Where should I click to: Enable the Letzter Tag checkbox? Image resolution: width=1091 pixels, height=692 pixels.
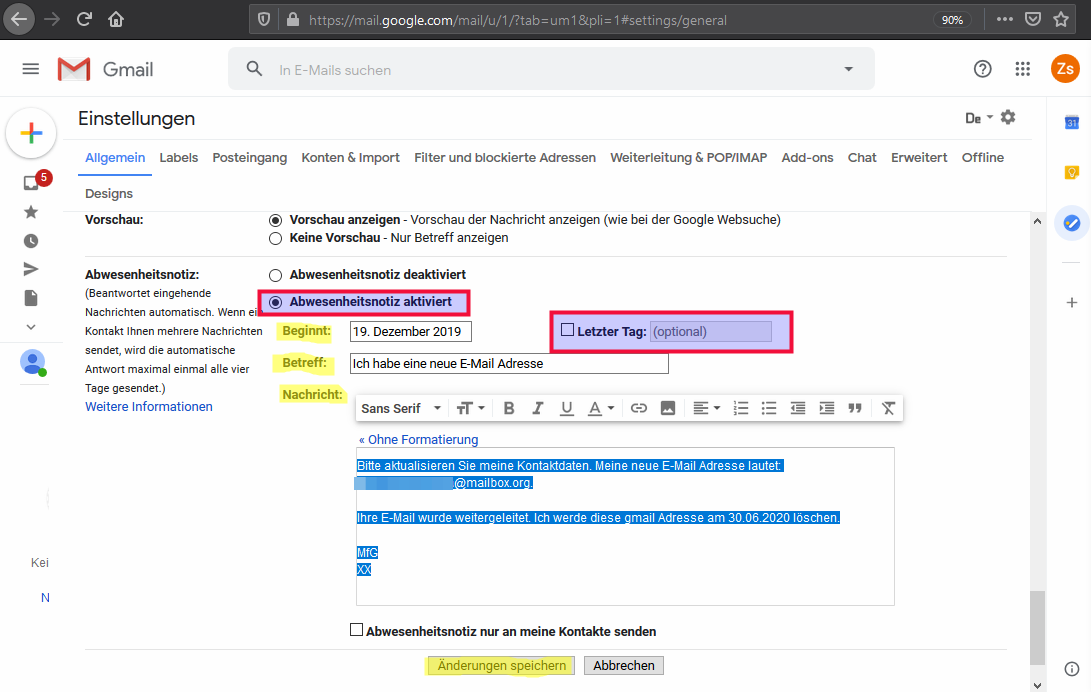click(x=568, y=330)
